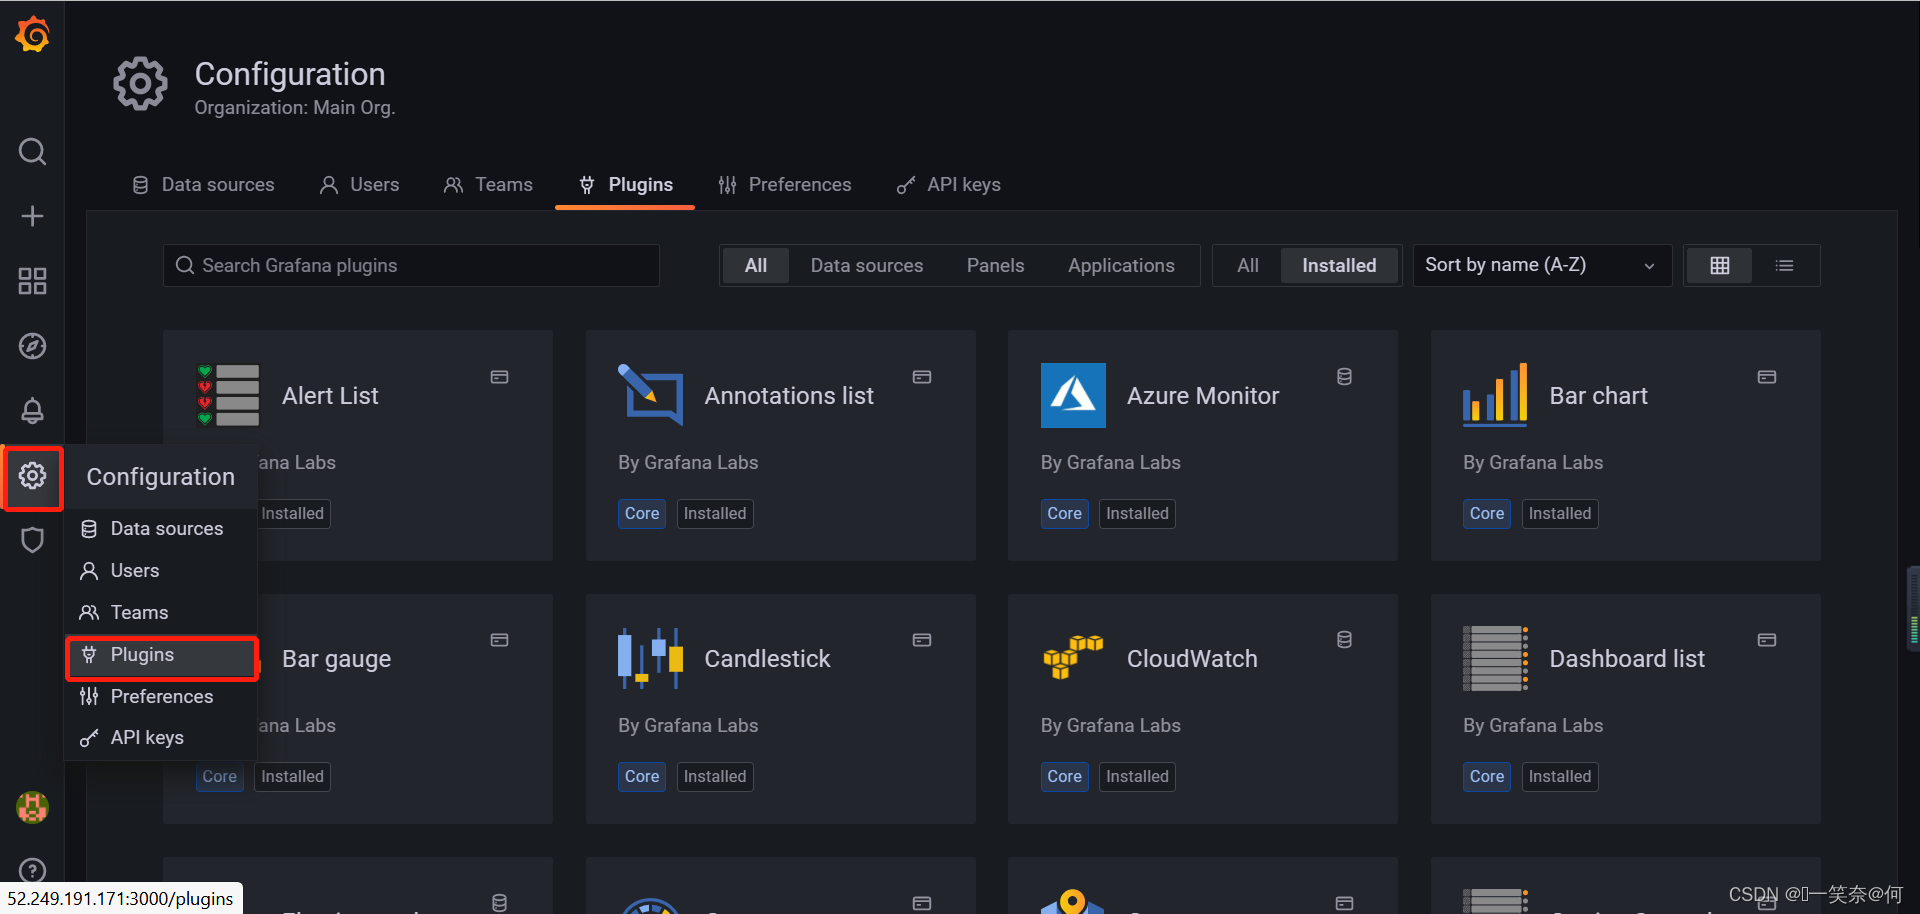This screenshot has height=914, width=1920.
Task: Show all plugins regardless of install state
Action: pyautogui.click(x=1247, y=266)
